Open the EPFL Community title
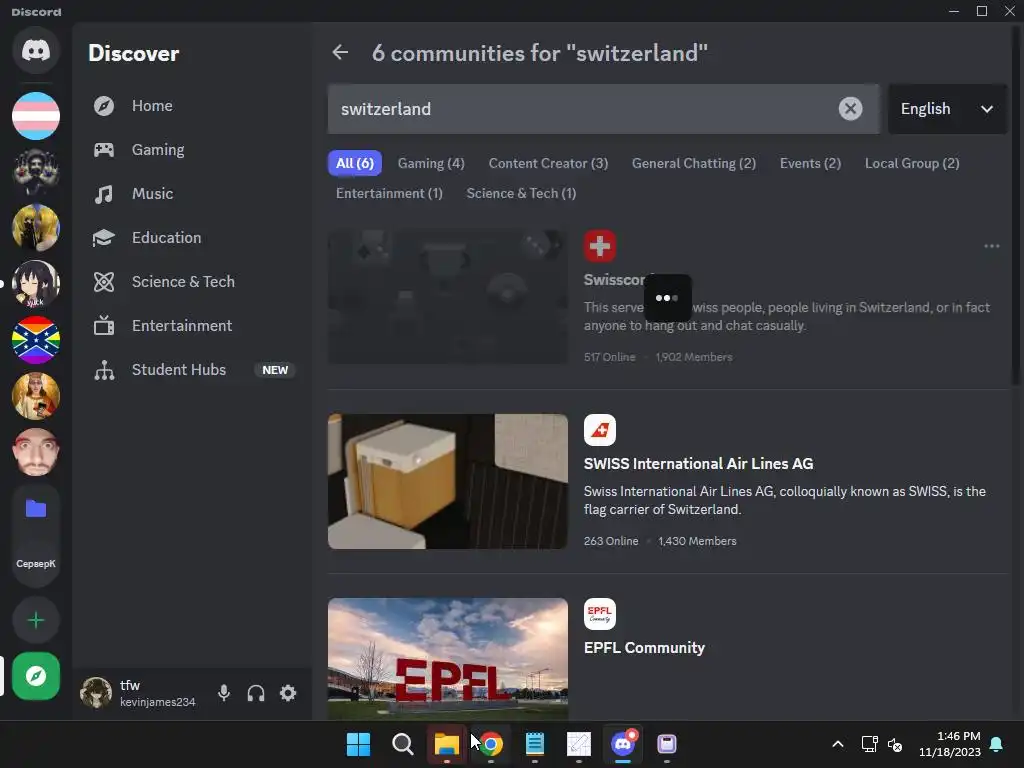Screen dimensions: 1024x768 pos(644,648)
